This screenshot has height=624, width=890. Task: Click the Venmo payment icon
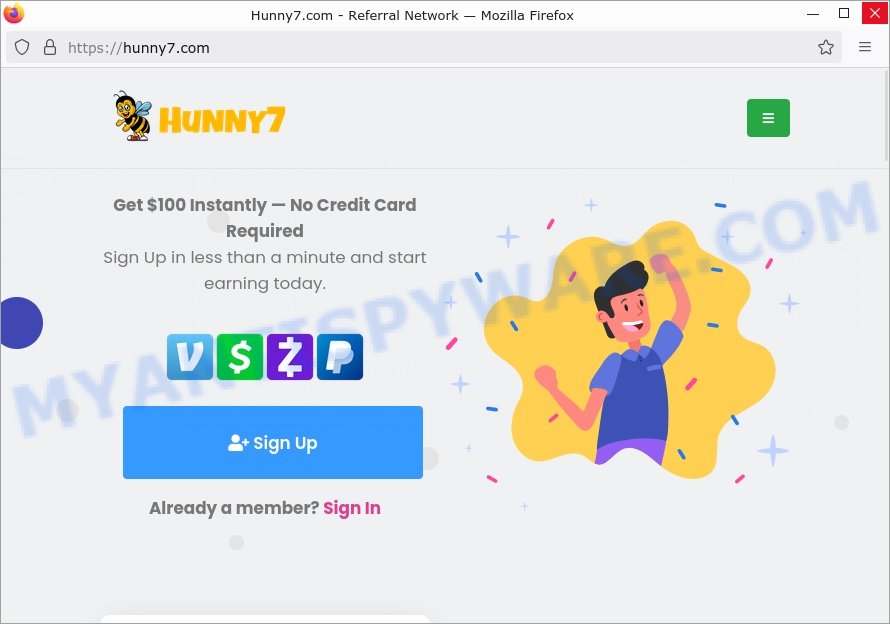(x=190, y=357)
